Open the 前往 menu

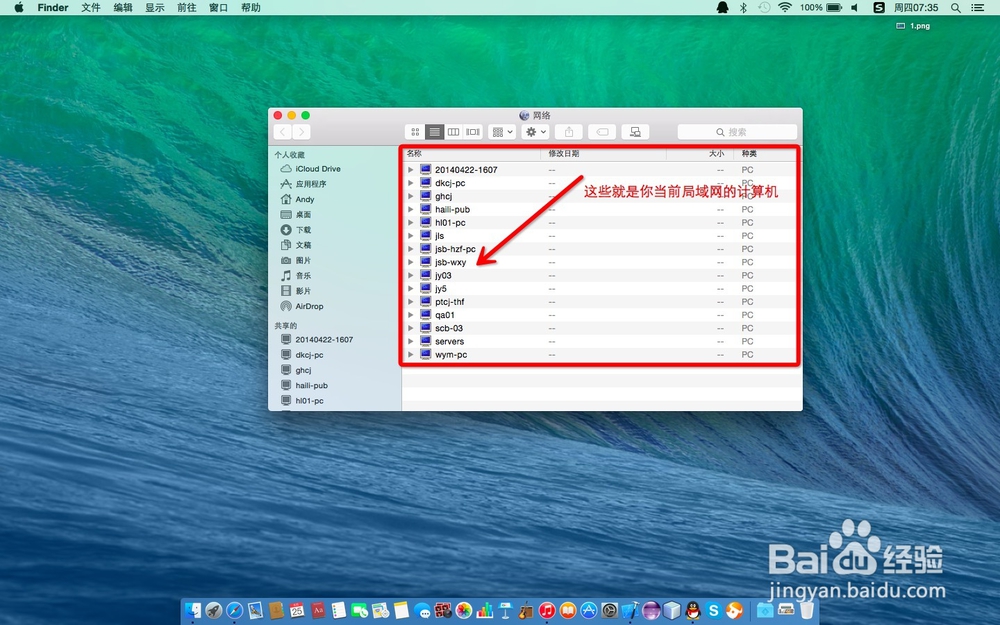tap(186, 8)
